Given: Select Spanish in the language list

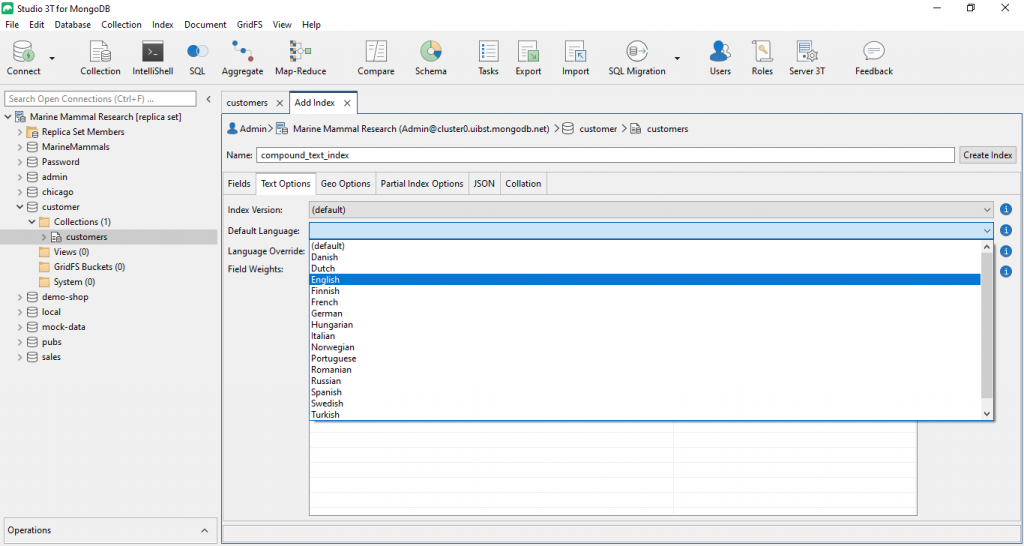Looking at the screenshot, I should [645, 392].
